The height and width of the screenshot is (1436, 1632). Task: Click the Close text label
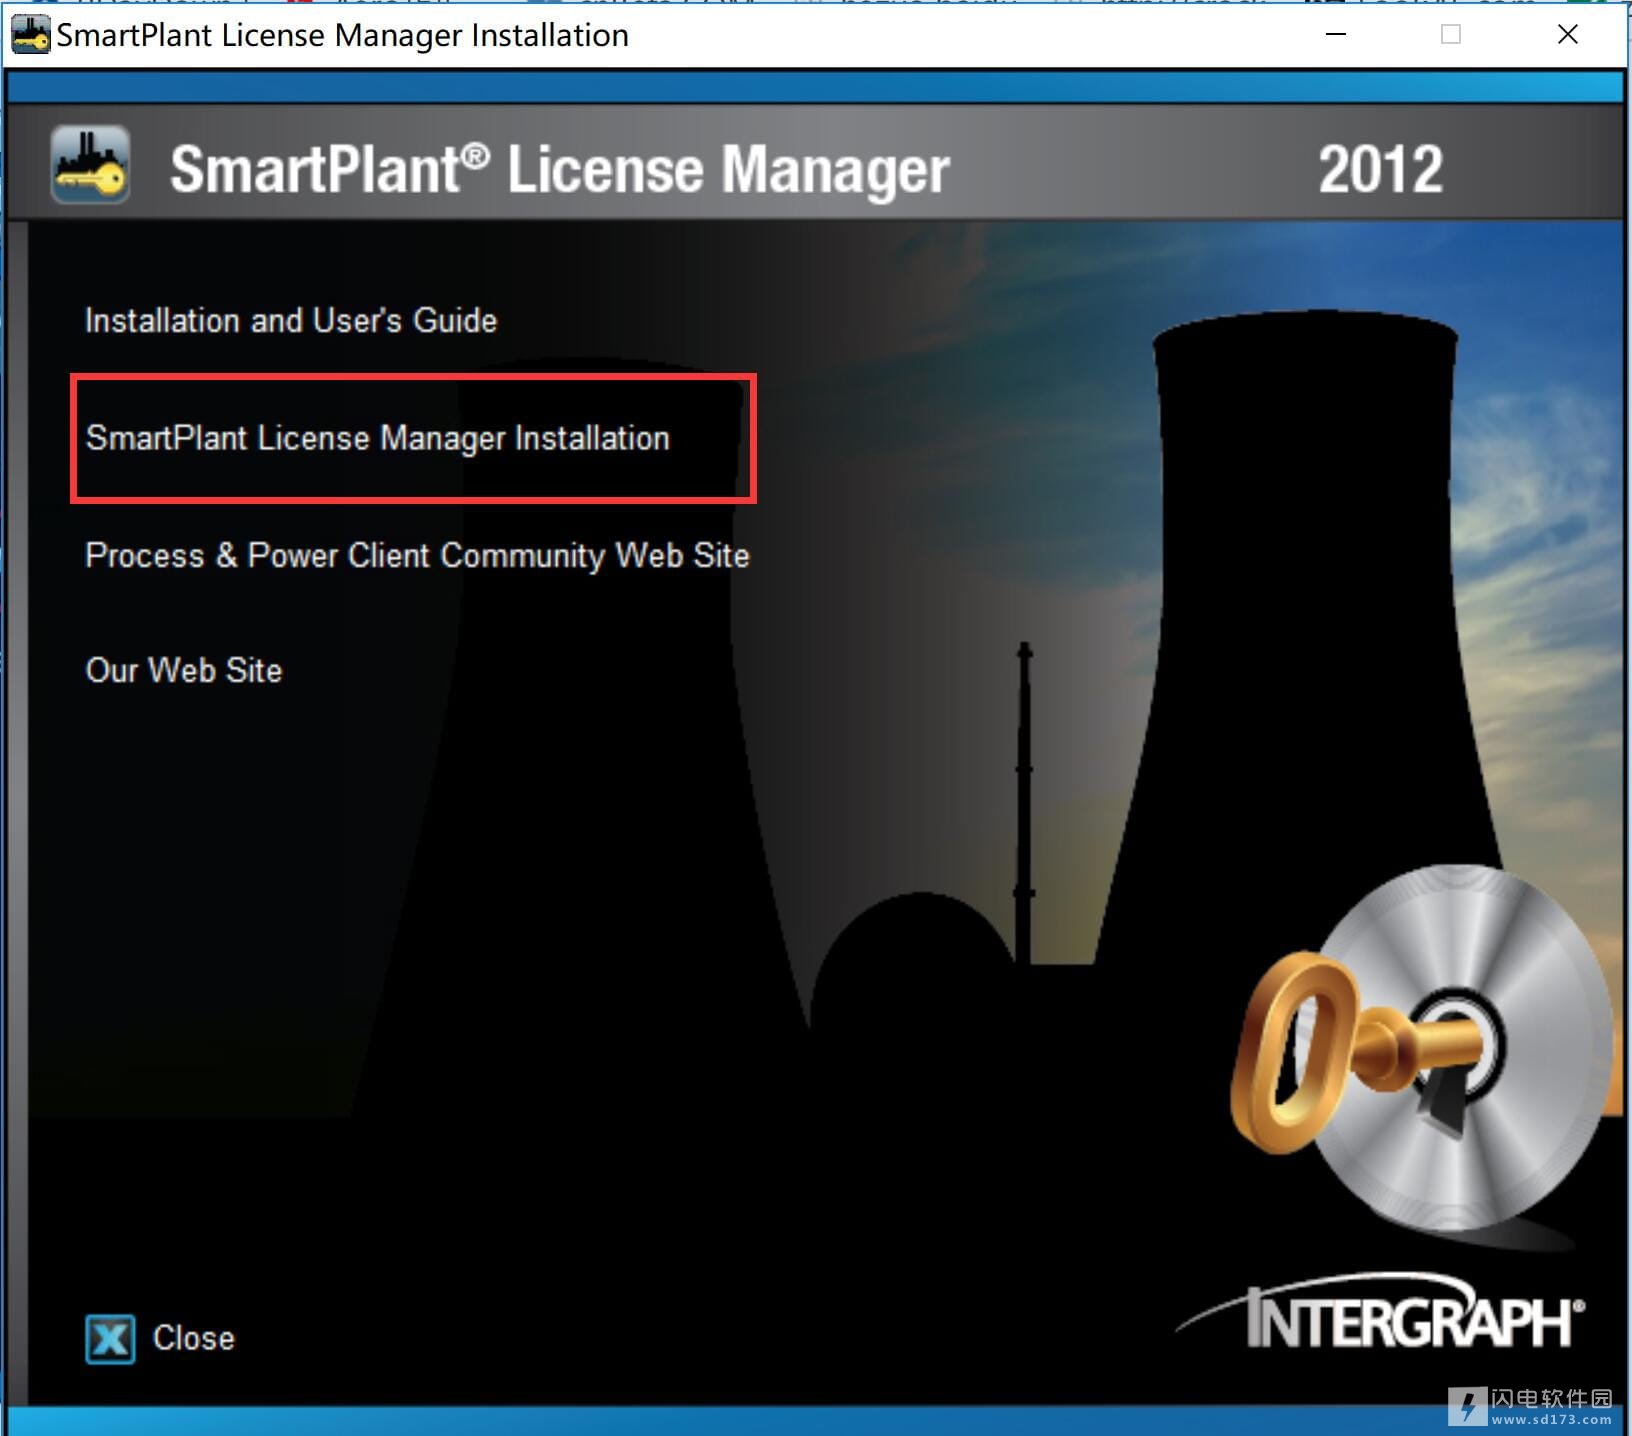(x=194, y=1338)
